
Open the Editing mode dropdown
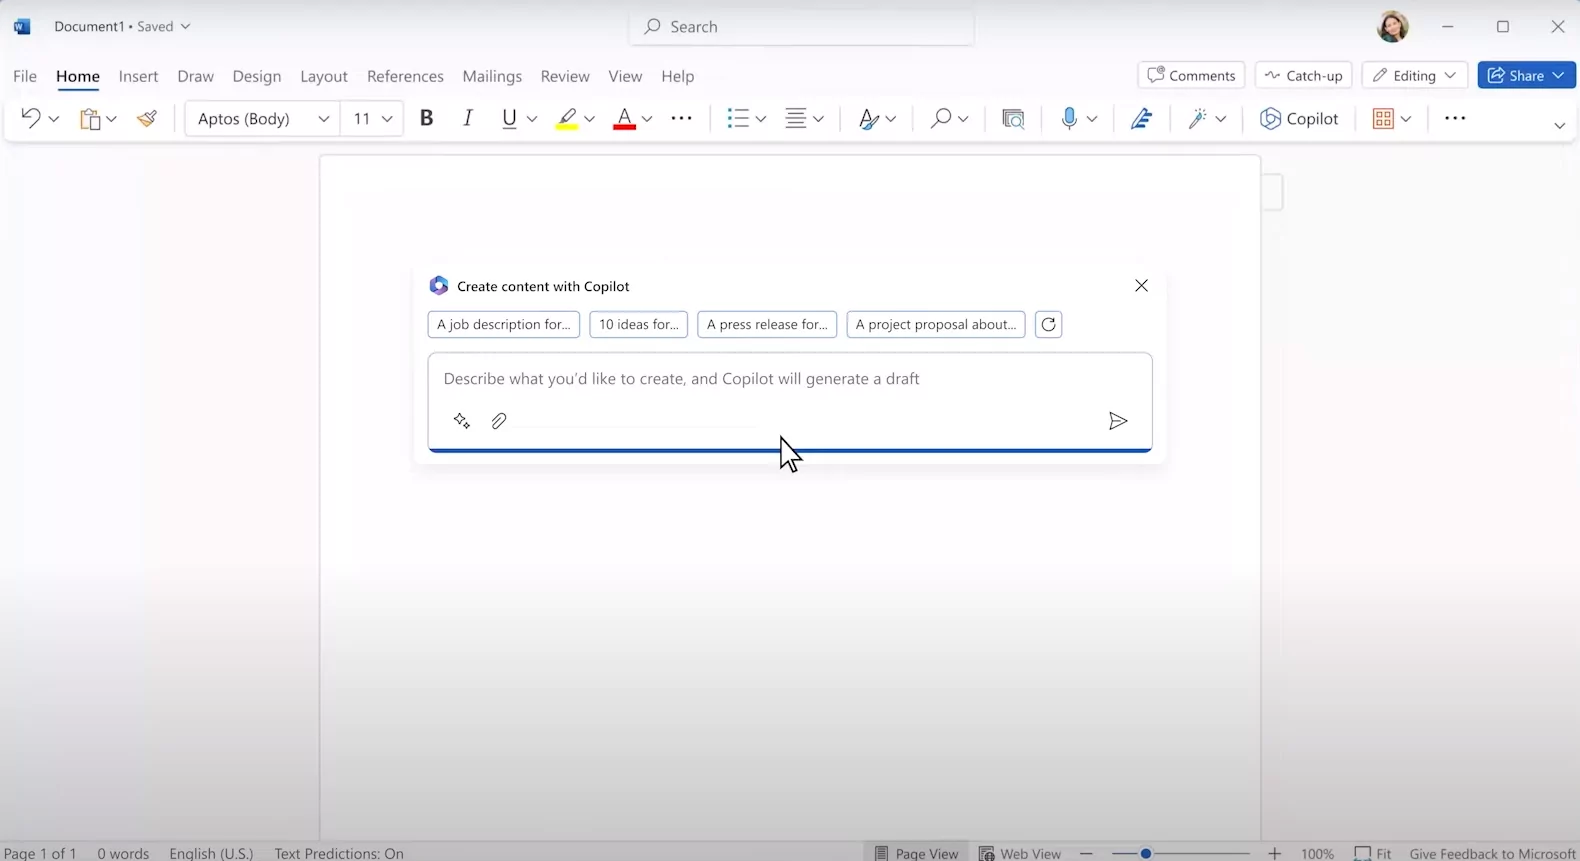pos(1415,75)
